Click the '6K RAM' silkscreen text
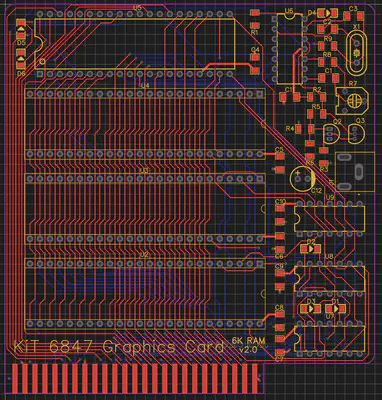Viewport: 382px width, 400px height. click(249, 341)
